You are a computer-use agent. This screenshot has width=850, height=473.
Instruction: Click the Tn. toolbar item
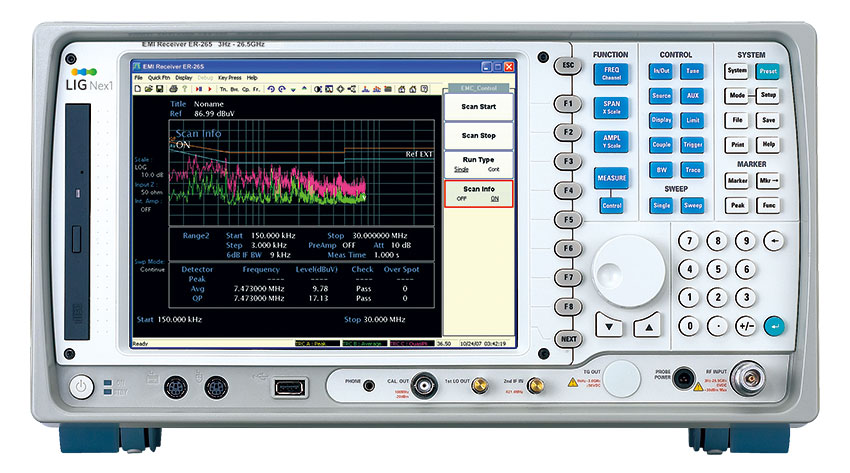click(x=223, y=89)
